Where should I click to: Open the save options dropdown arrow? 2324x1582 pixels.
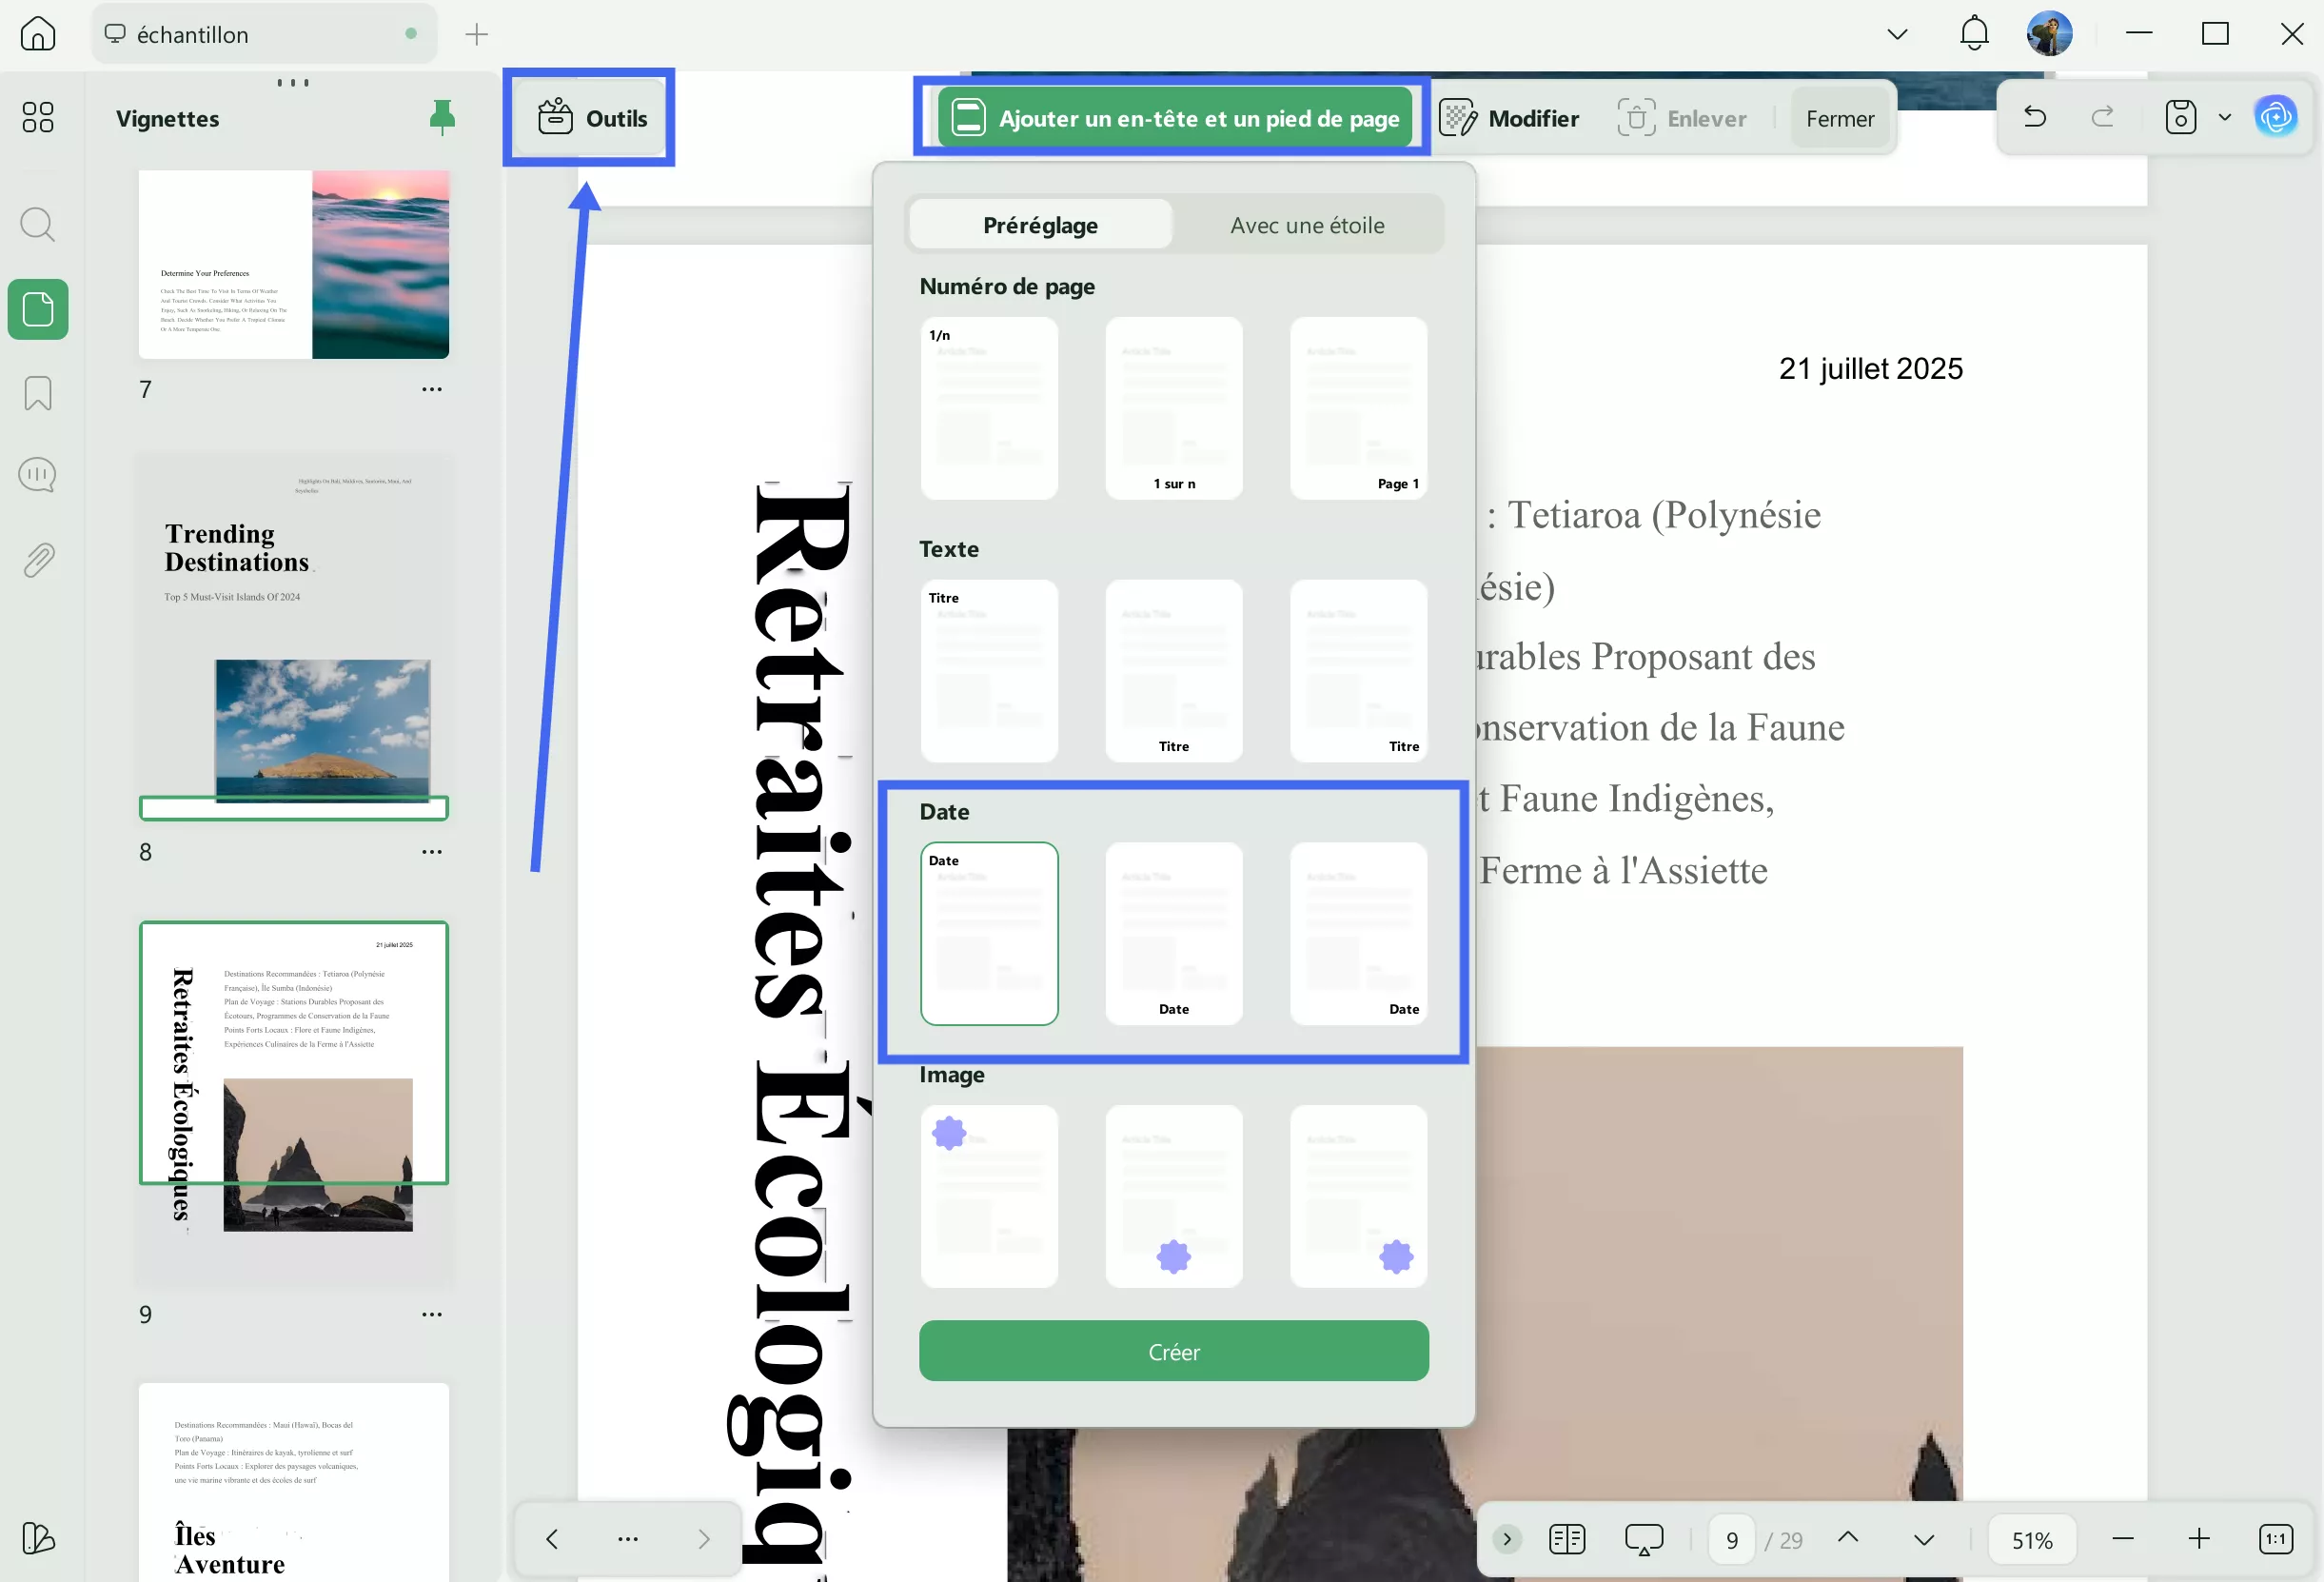[x=2224, y=117]
